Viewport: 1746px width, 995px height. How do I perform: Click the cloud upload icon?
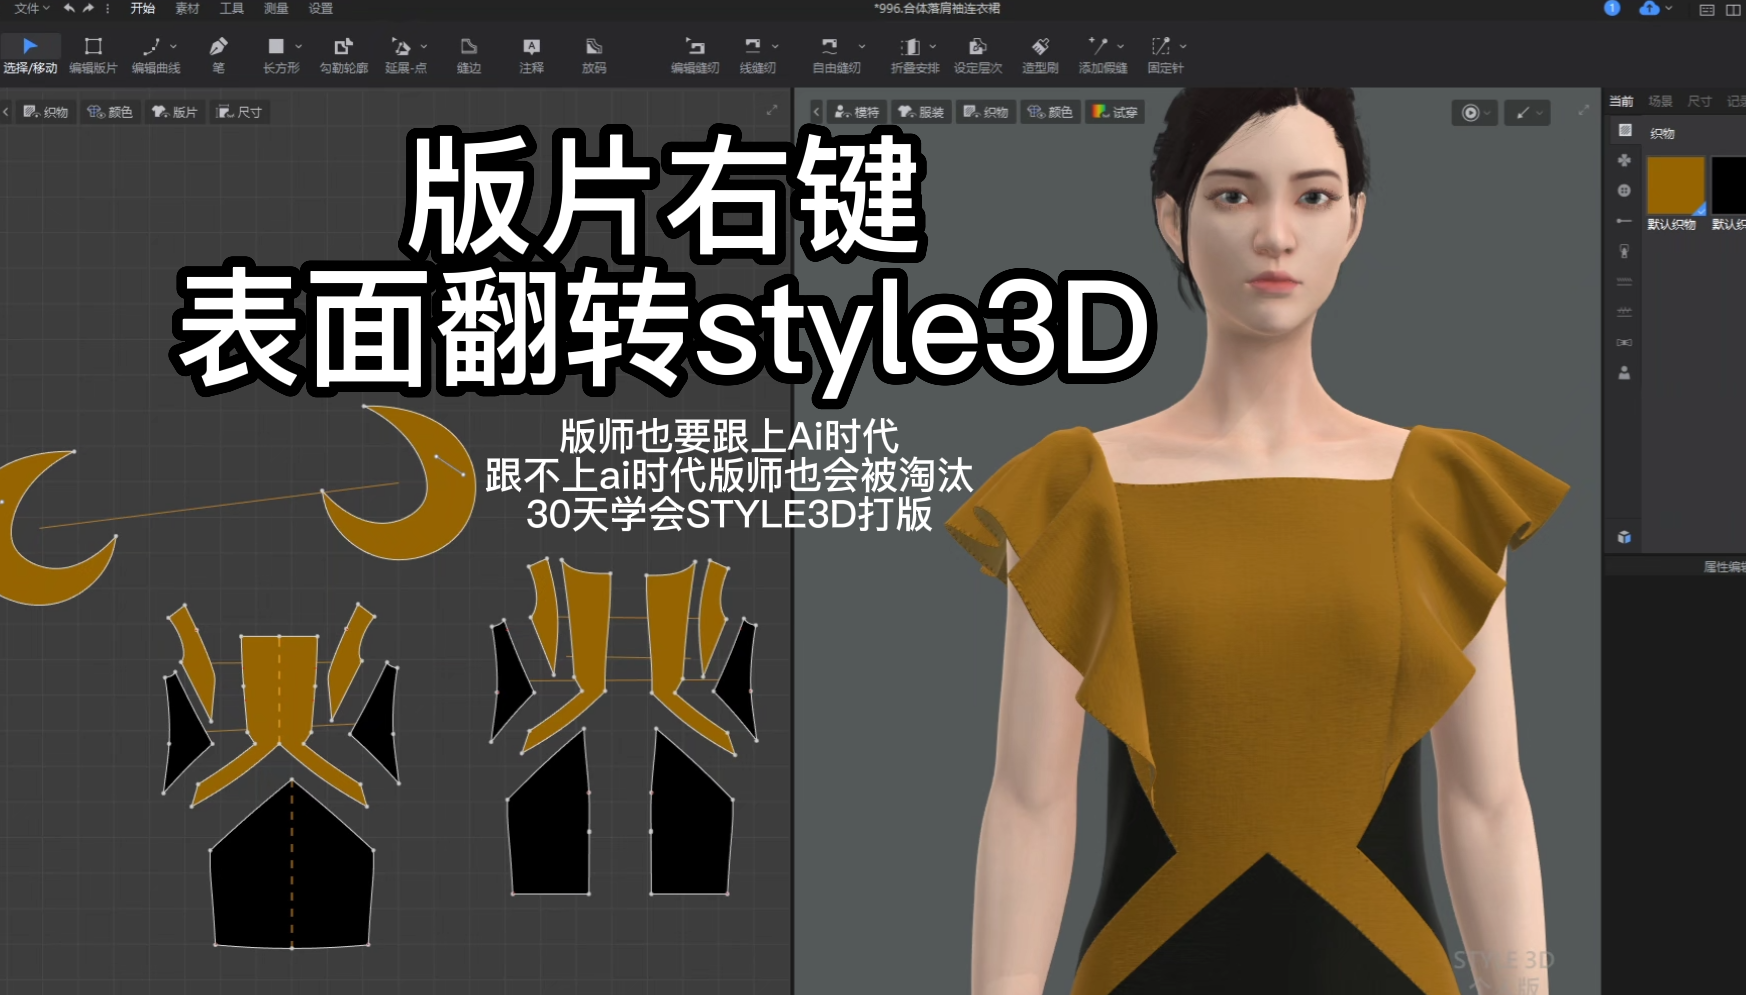pyautogui.click(x=1649, y=8)
